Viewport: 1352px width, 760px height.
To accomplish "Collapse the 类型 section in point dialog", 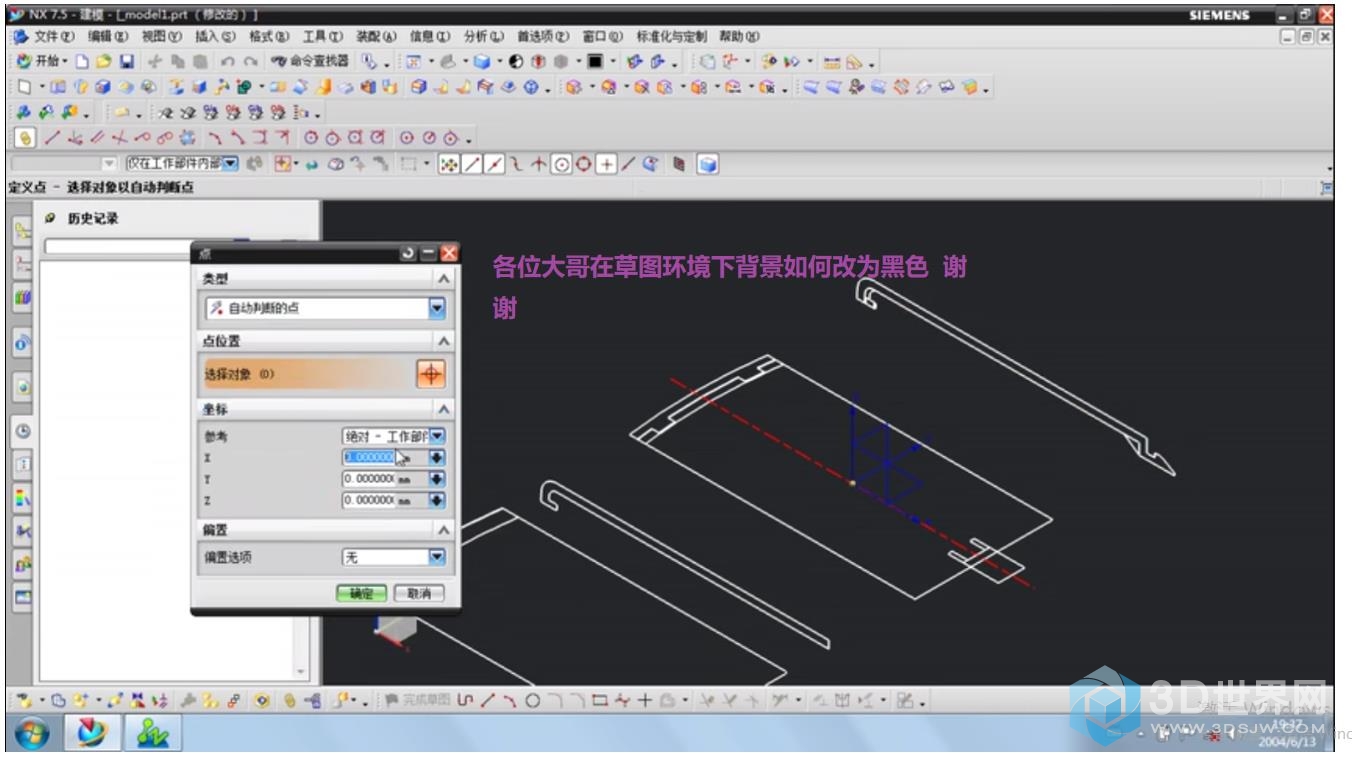I will [444, 279].
